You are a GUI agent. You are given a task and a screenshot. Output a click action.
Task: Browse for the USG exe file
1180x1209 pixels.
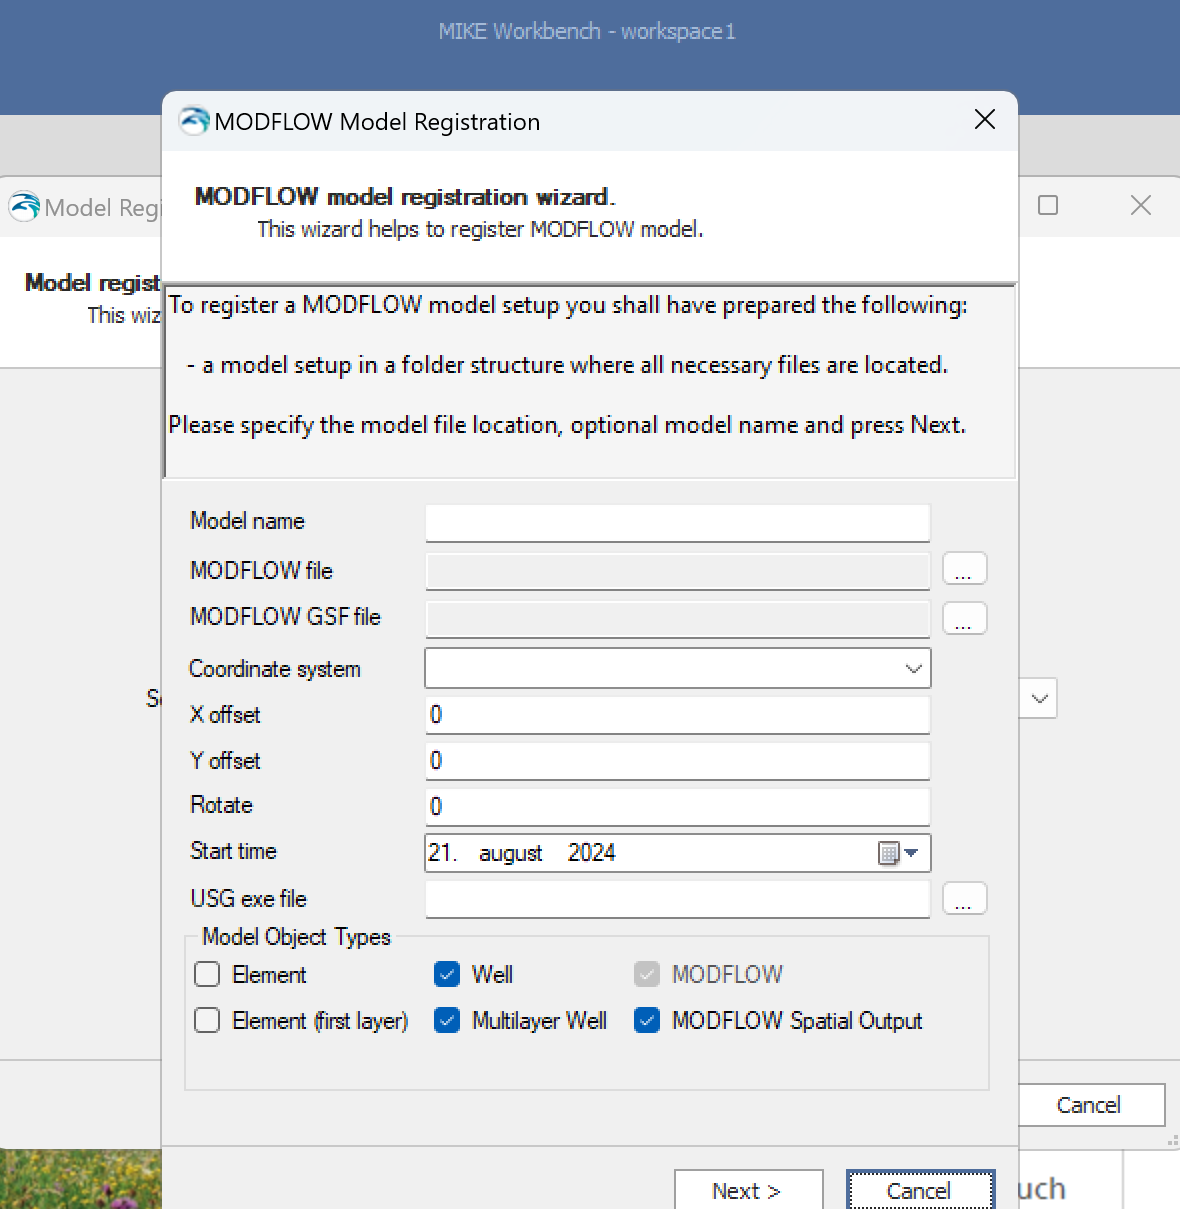964,899
